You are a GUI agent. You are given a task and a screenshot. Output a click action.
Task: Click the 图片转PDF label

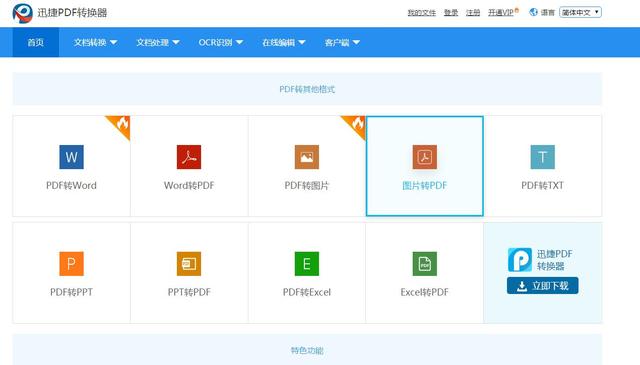424,185
